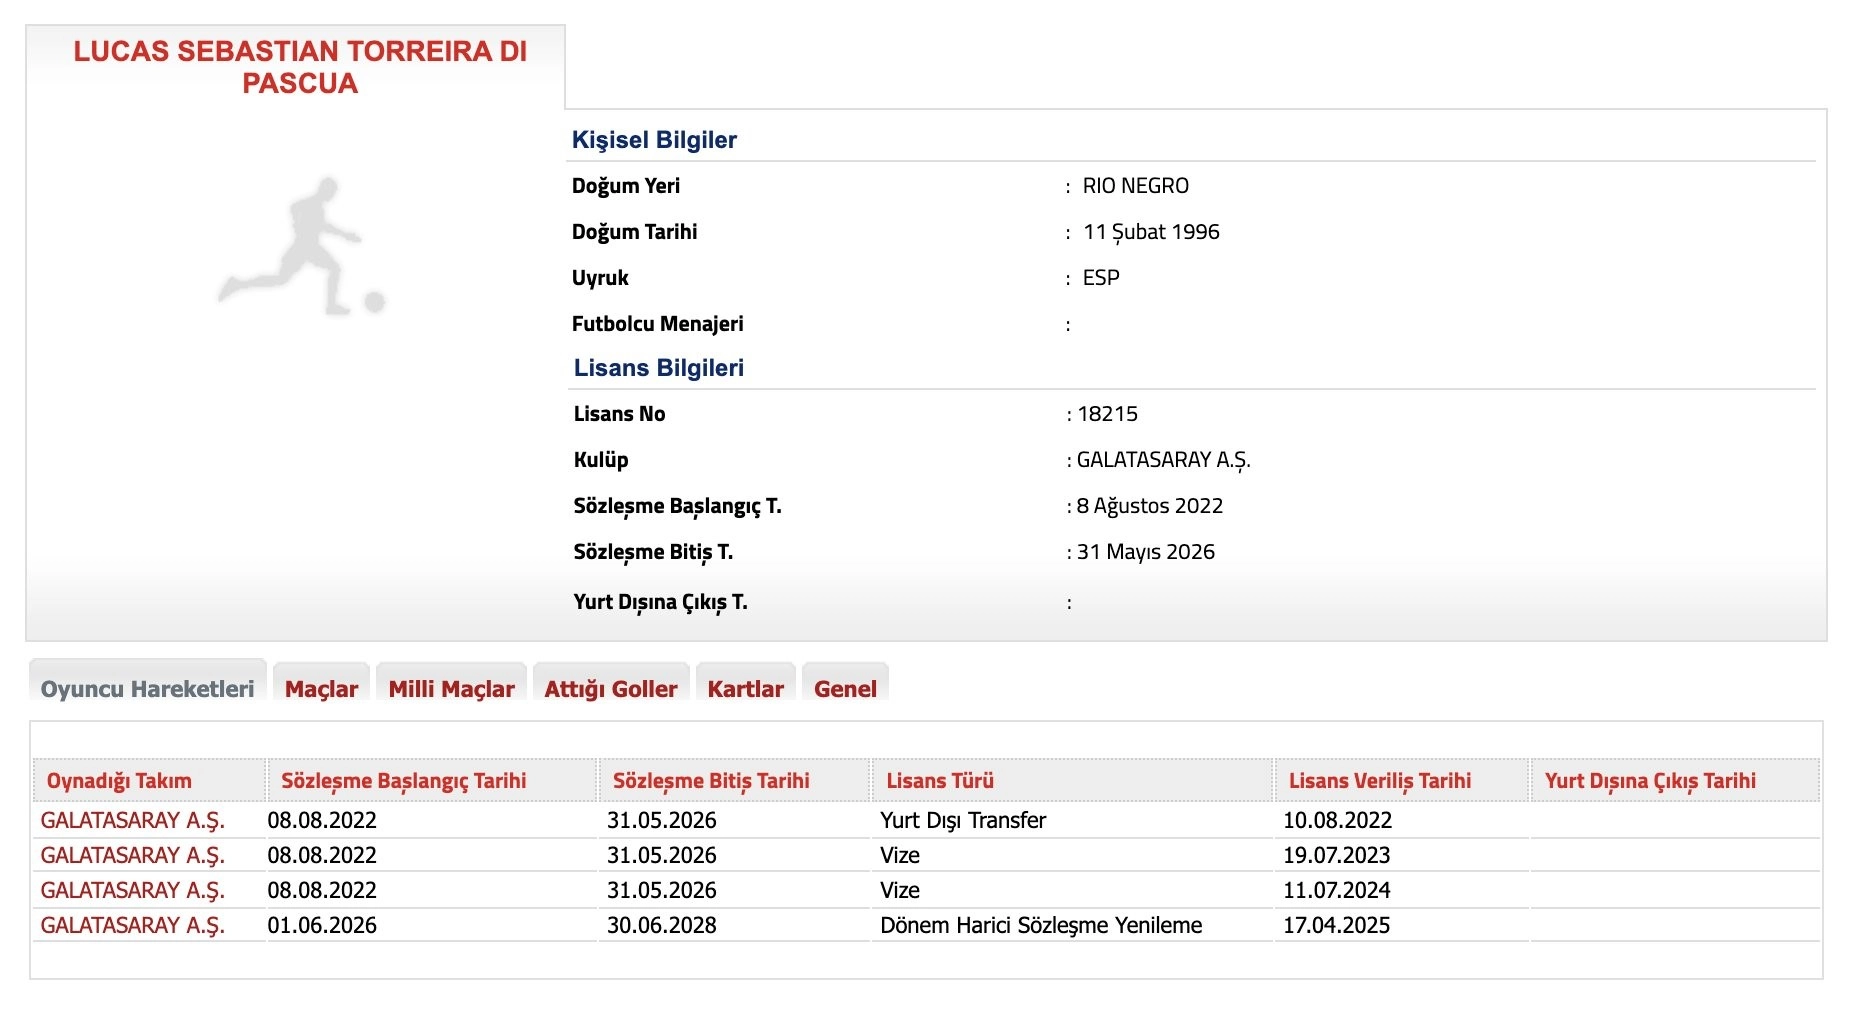This screenshot has width=1856, height=1024.
Task: Click the Sözleşme Başlangıç Tarihi column header
Action: click(403, 781)
